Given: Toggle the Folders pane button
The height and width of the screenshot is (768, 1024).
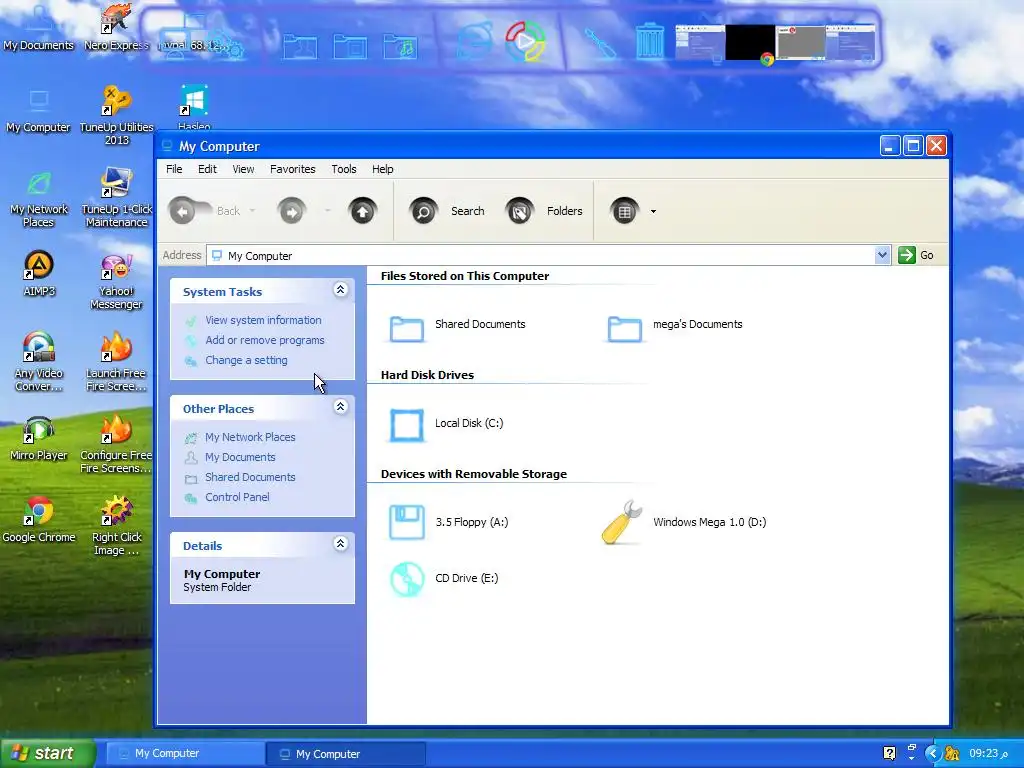Looking at the screenshot, I should click(x=543, y=211).
